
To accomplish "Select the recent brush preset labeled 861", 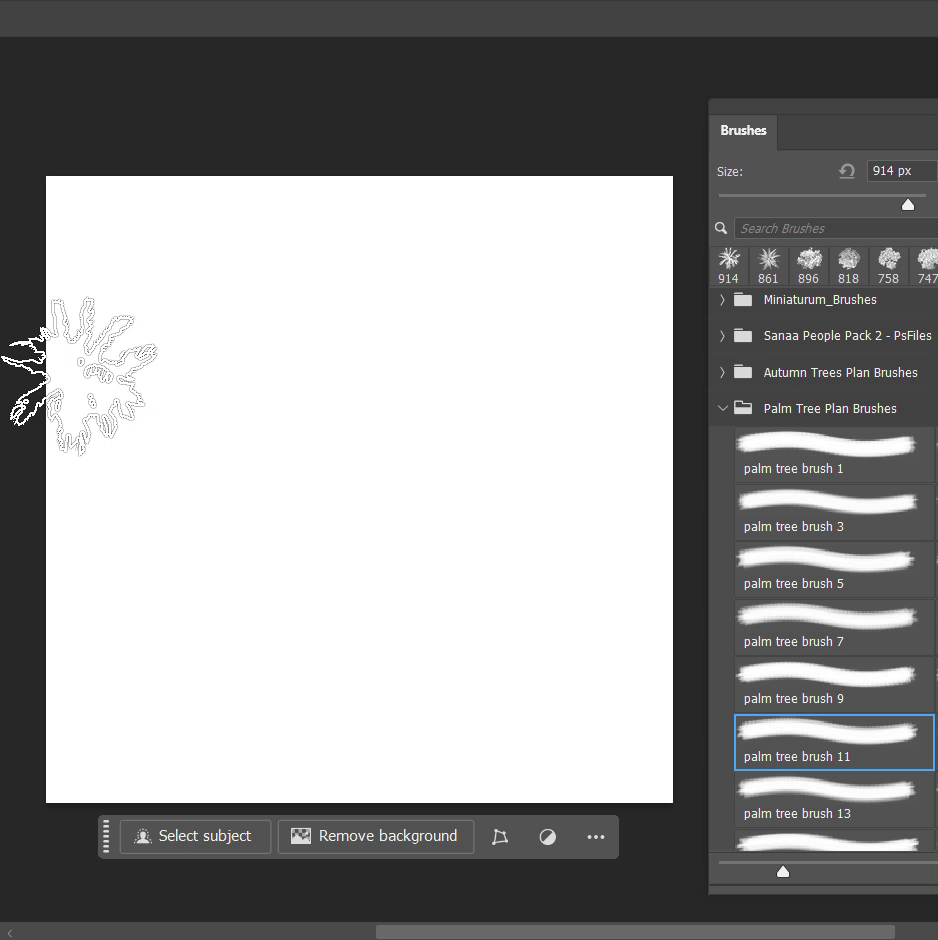I will [768, 266].
